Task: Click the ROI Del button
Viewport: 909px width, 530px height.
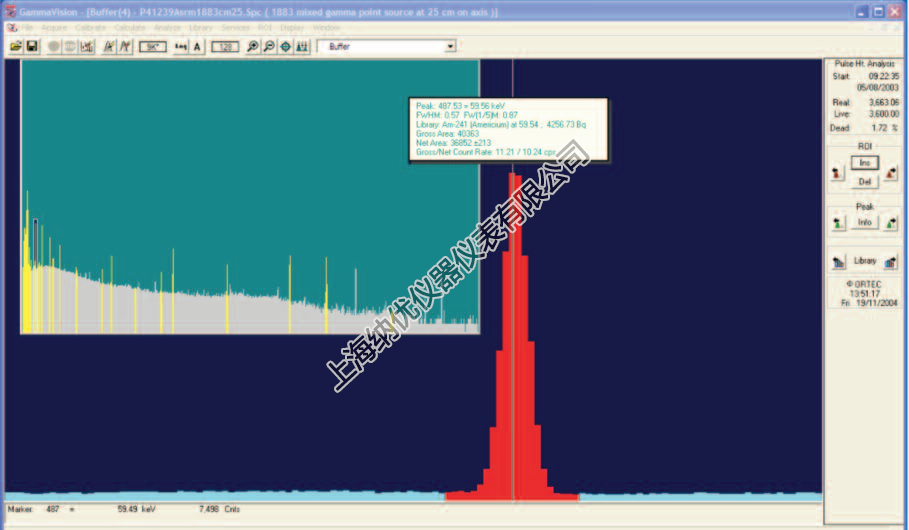Action: [x=864, y=181]
